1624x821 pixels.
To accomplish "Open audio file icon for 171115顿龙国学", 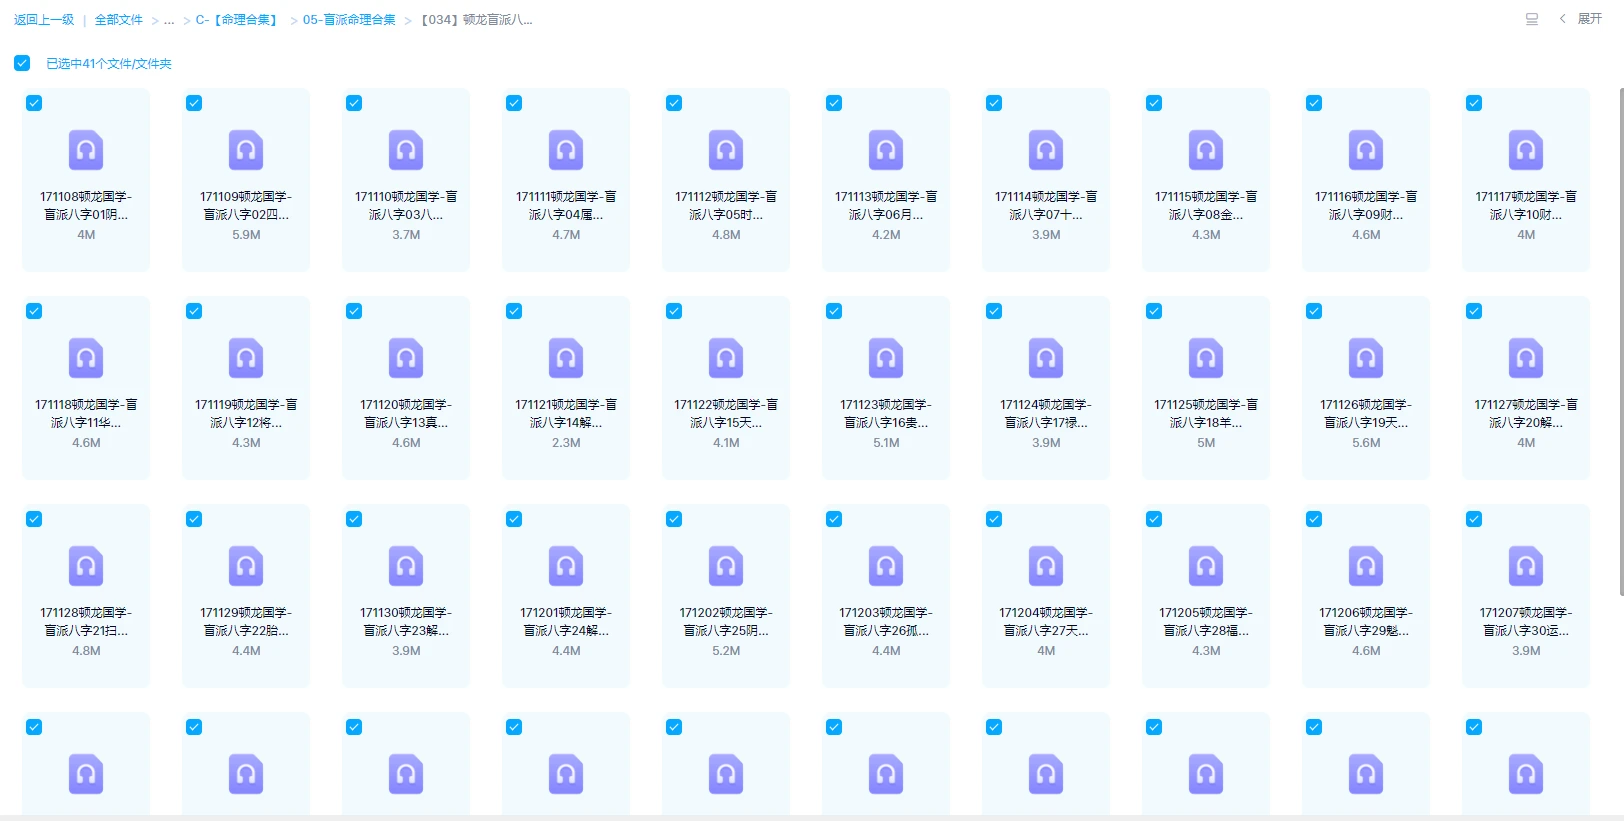I will tap(1206, 150).
